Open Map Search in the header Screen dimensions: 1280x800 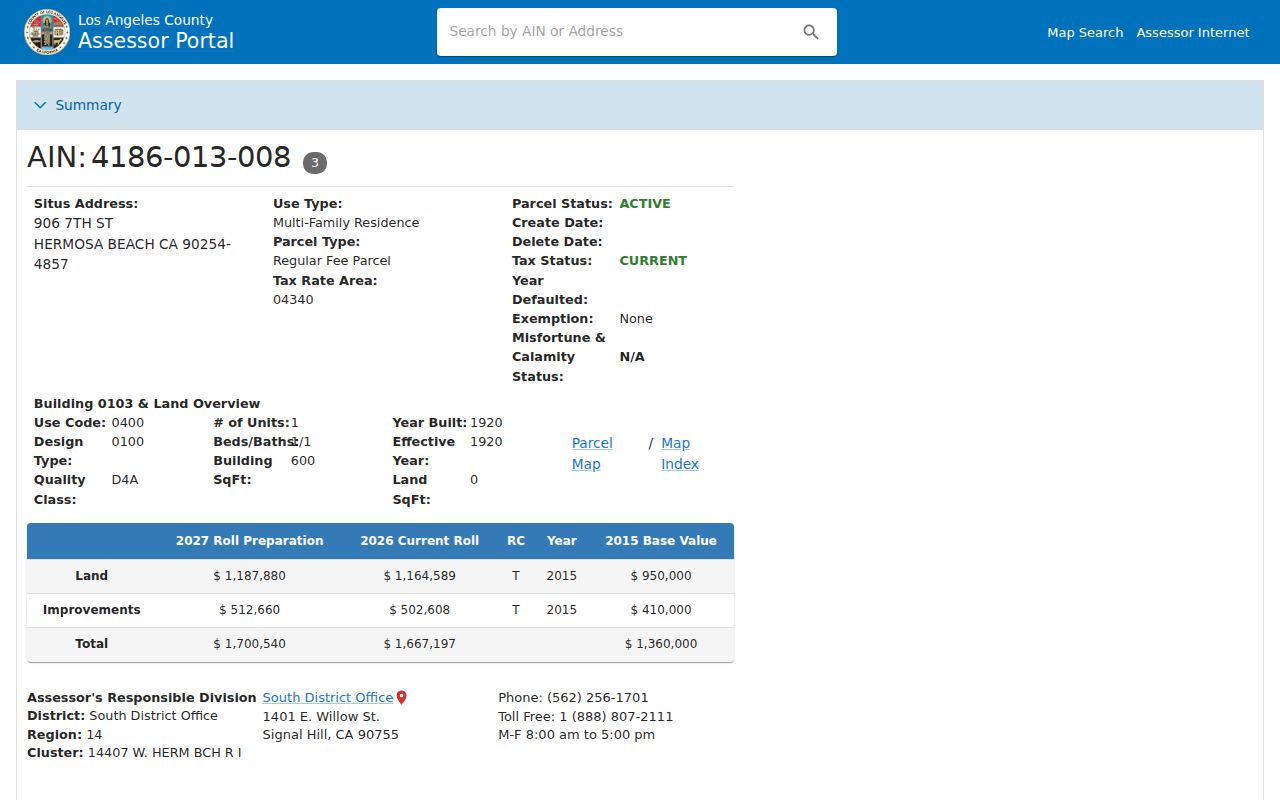coord(1085,33)
